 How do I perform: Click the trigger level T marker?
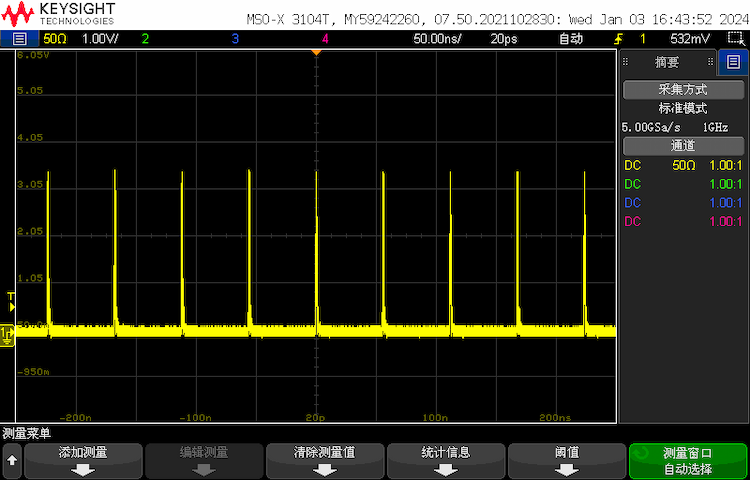tap(11, 302)
